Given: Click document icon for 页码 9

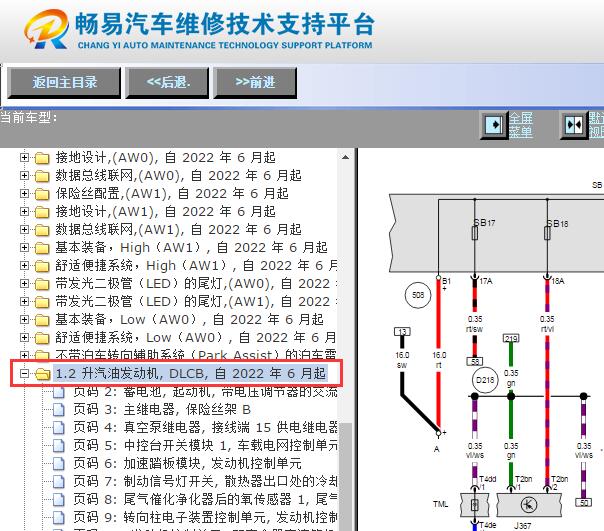Looking at the screenshot, I should (59, 518).
